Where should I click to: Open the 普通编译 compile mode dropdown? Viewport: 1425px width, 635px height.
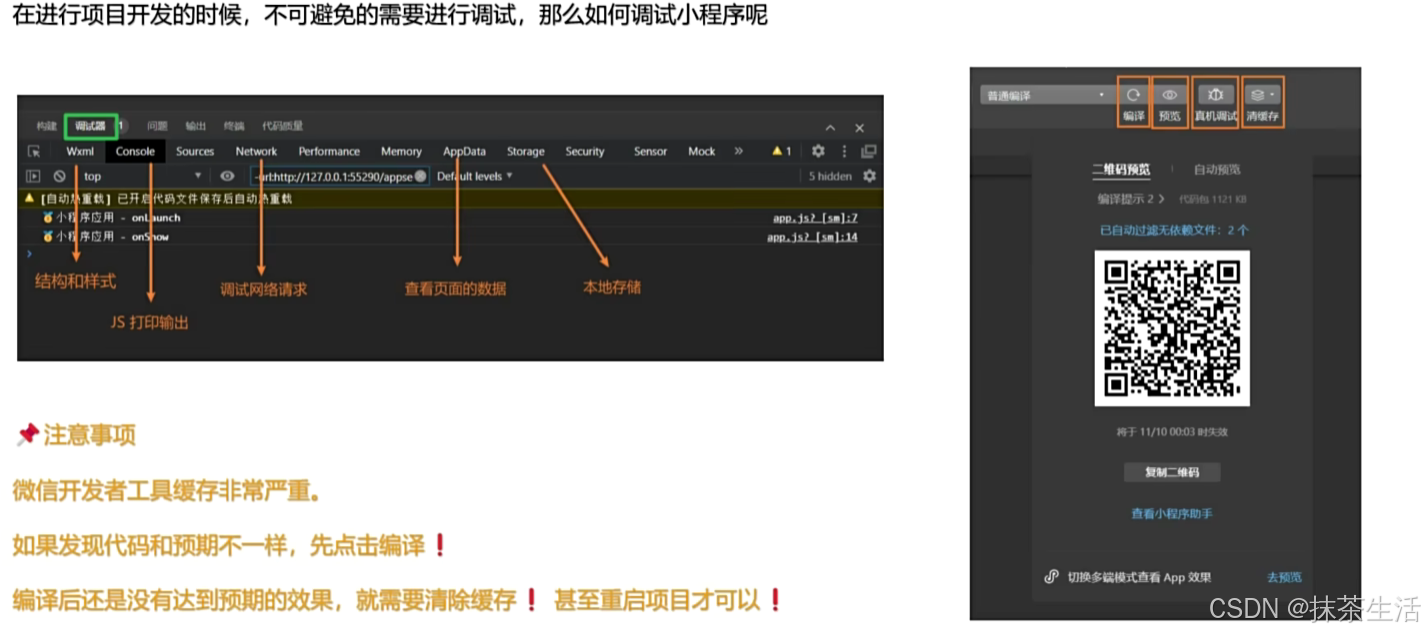point(1046,95)
